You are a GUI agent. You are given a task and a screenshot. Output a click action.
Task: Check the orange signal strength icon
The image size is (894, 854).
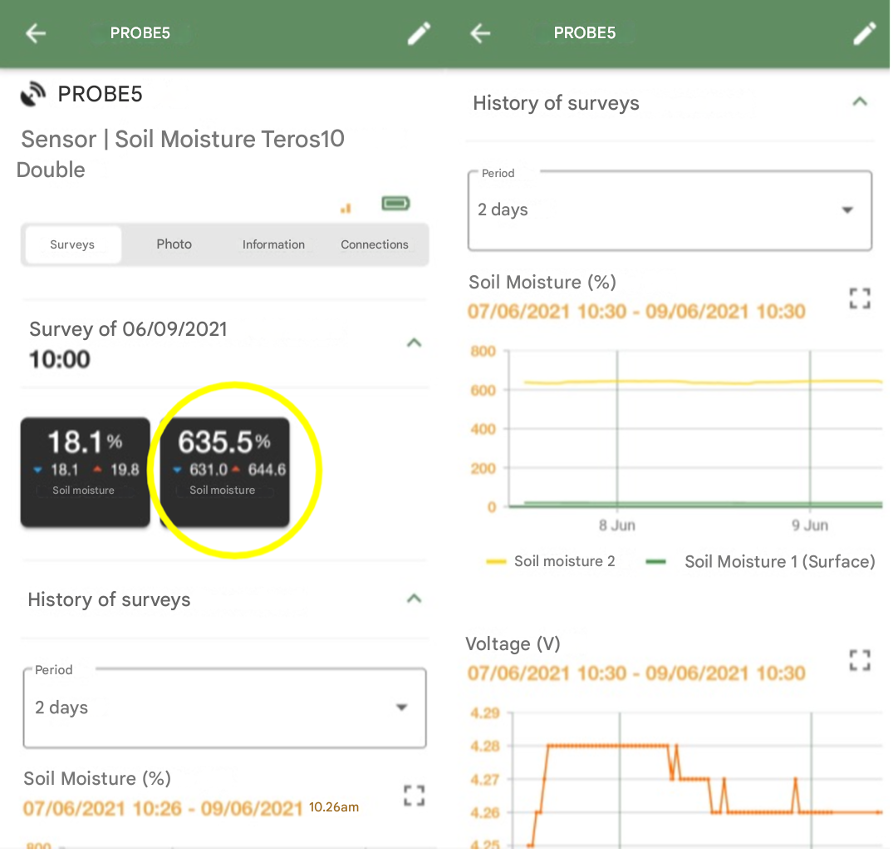pyautogui.click(x=346, y=208)
